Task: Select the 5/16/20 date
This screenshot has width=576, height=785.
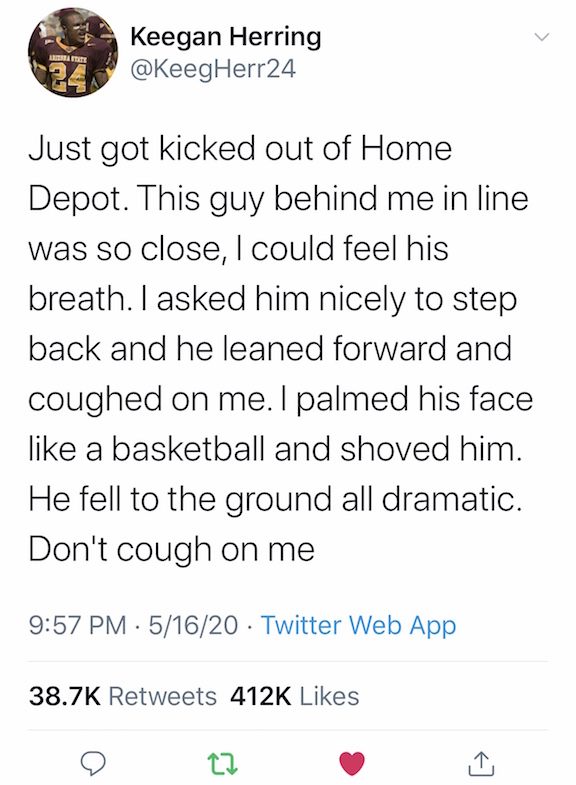Action: tap(193, 625)
